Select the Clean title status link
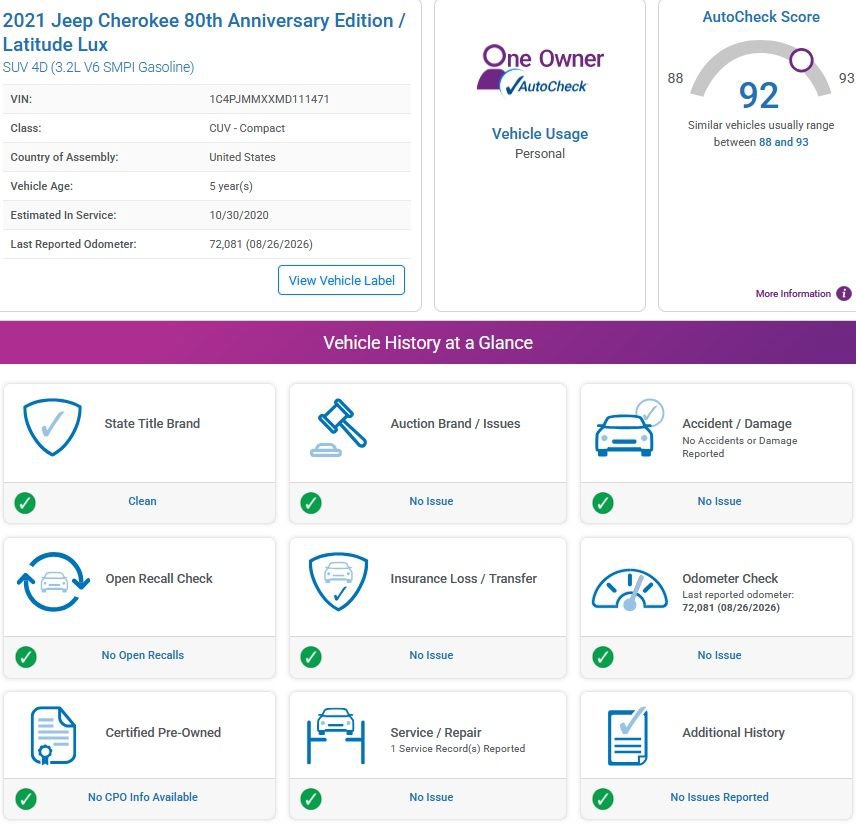Screen dimensions: 856x824 [142, 501]
